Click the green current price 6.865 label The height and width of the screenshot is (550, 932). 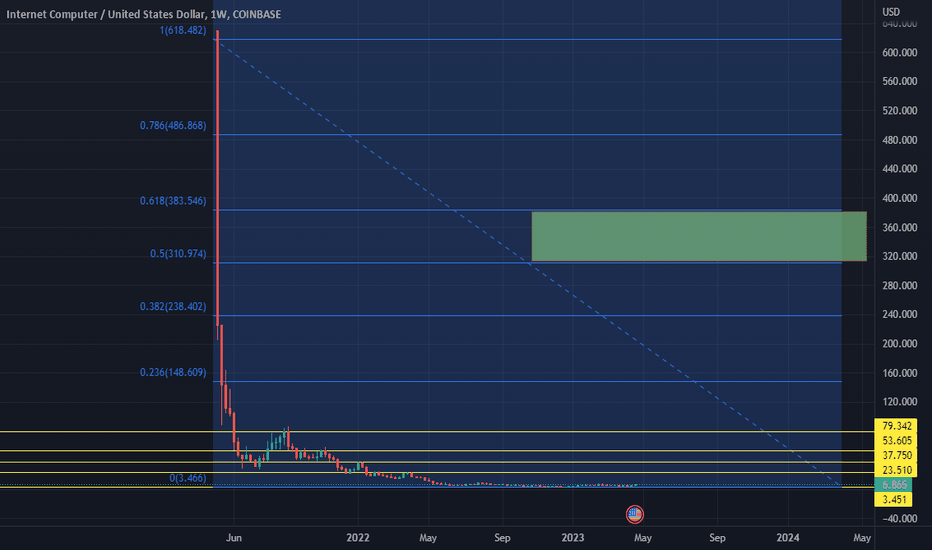tap(893, 485)
